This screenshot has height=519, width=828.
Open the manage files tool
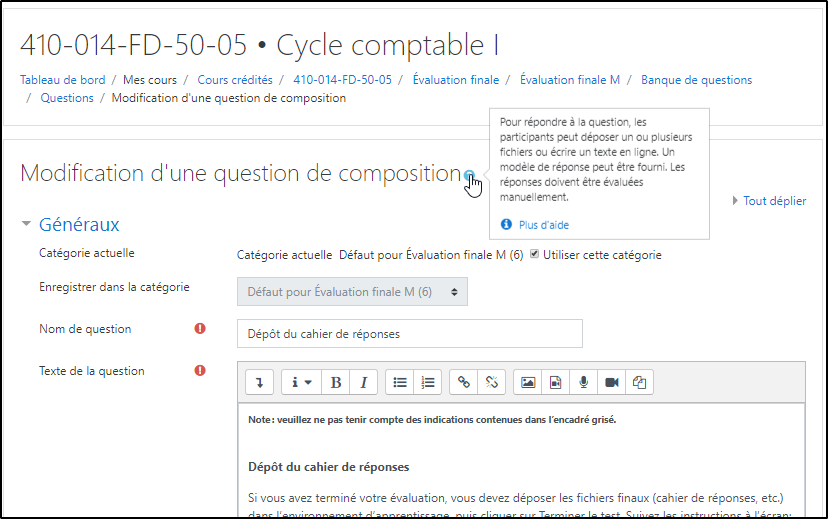(640, 382)
